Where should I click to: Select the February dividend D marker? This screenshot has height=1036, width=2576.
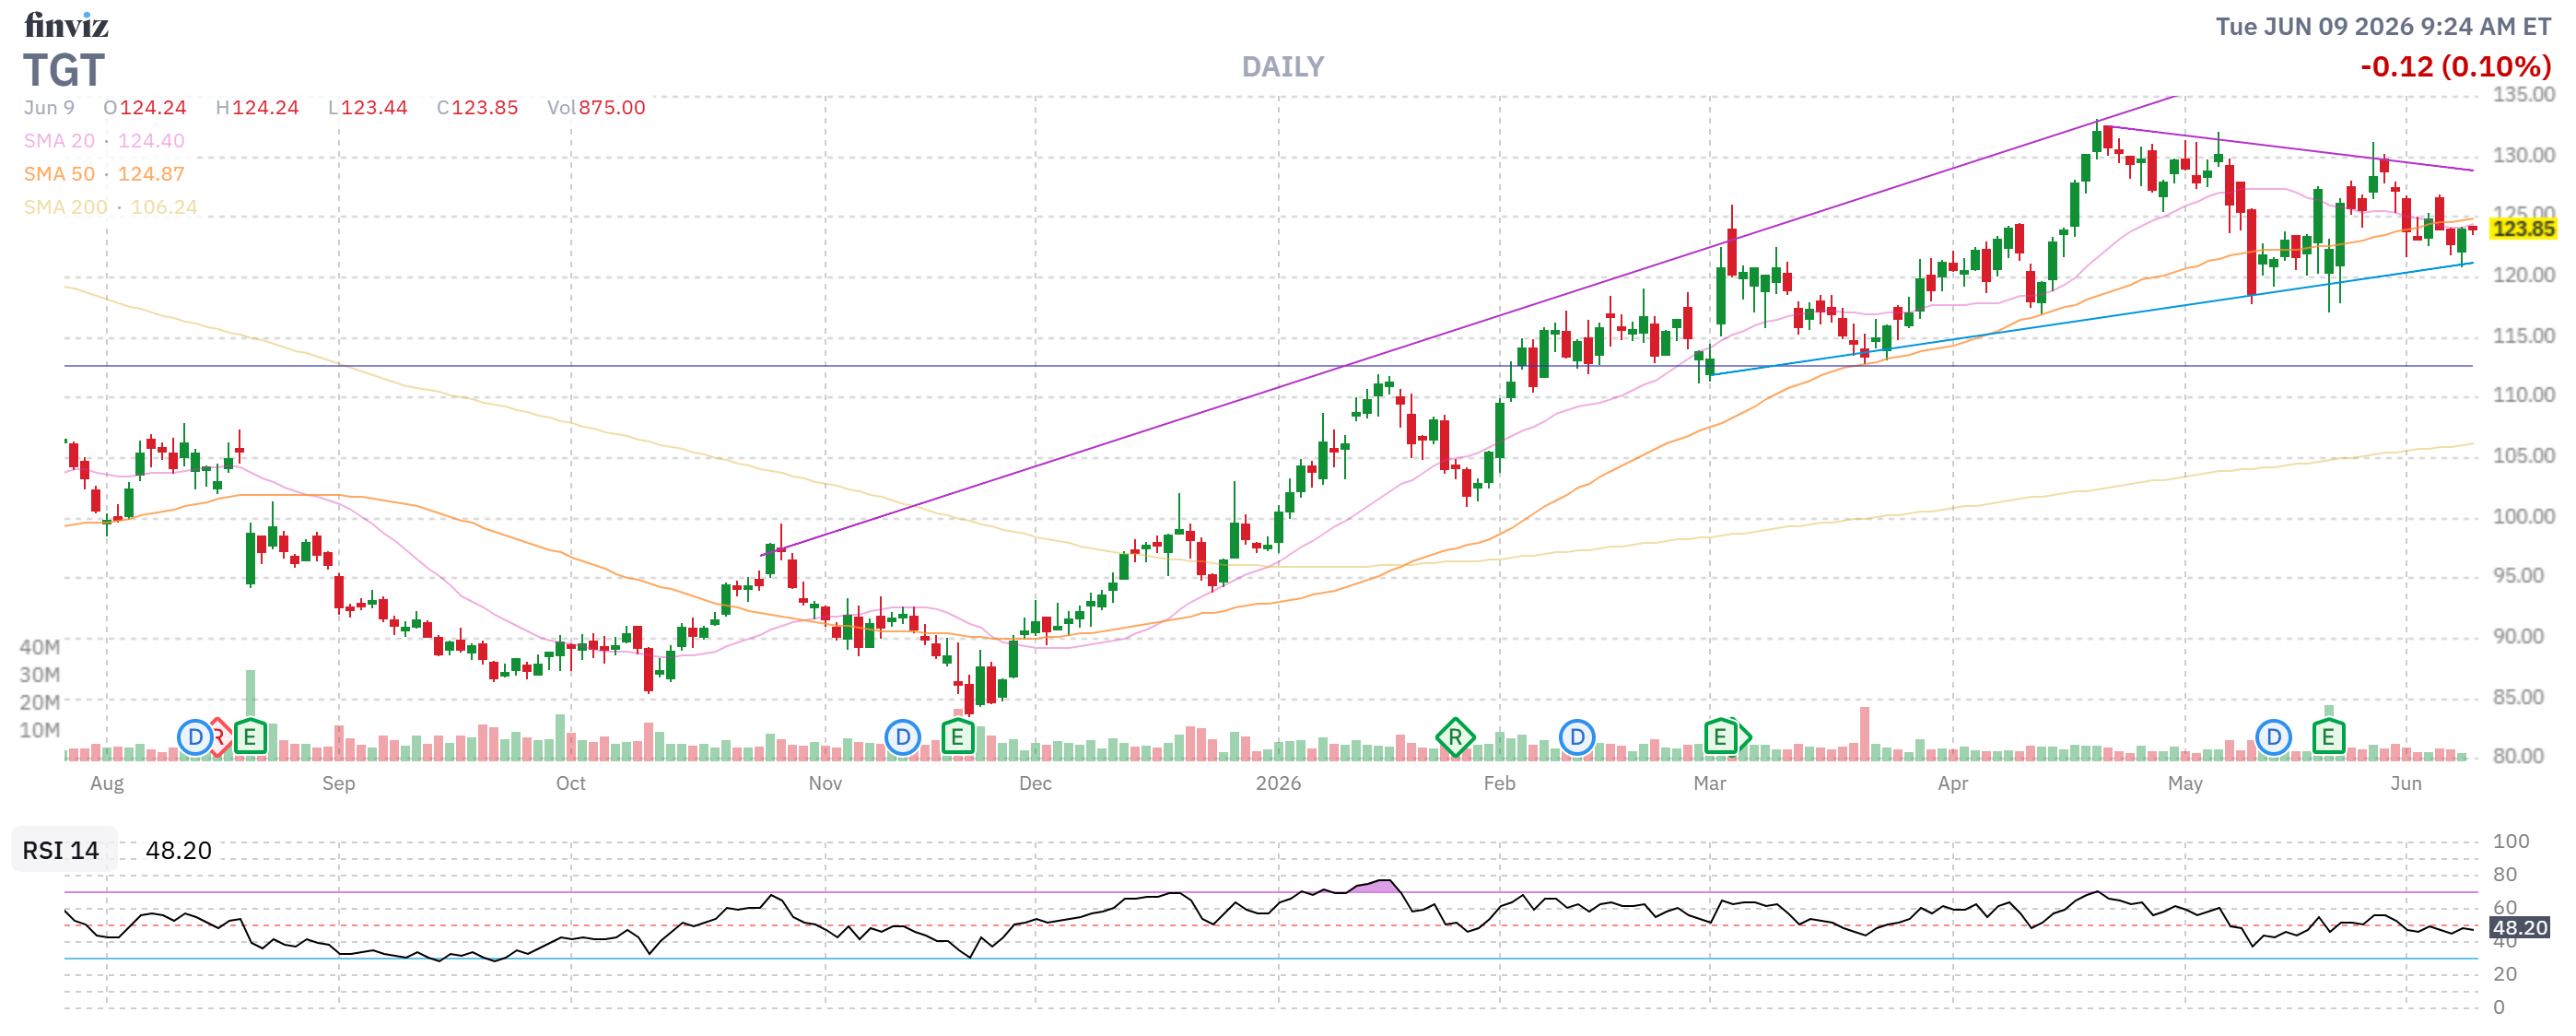[1577, 738]
